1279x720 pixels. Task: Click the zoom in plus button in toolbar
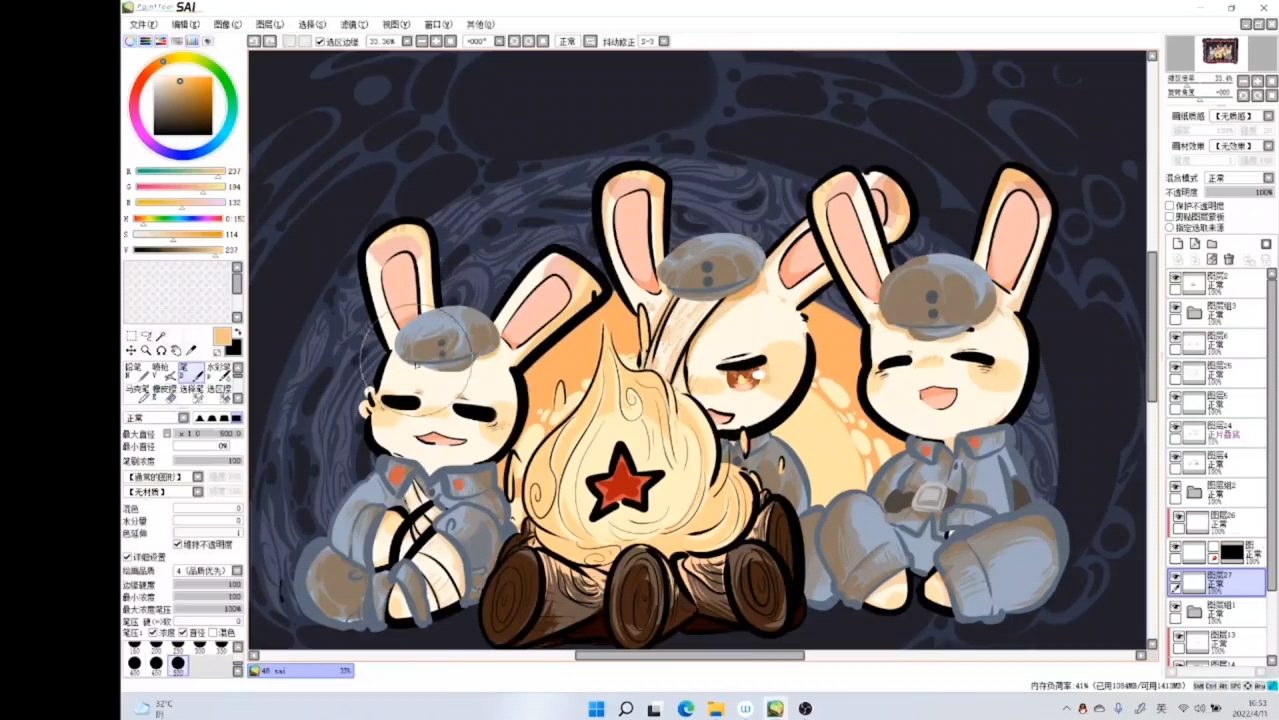(x=435, y=41)
